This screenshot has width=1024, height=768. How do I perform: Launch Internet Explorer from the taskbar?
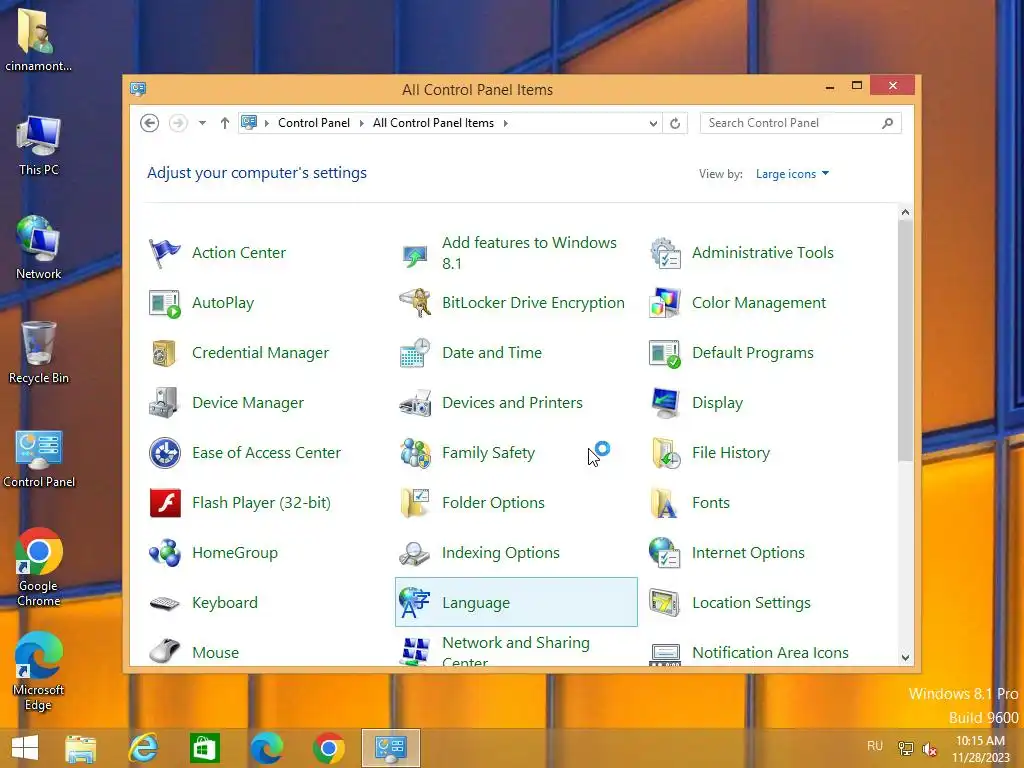[143, 748]
